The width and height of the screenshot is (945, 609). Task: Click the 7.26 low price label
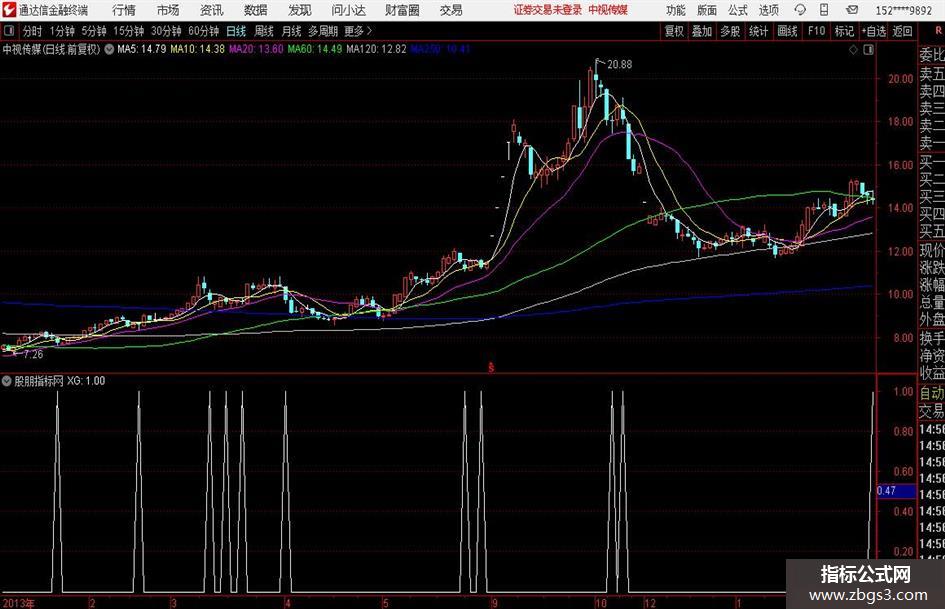[33, 355]
